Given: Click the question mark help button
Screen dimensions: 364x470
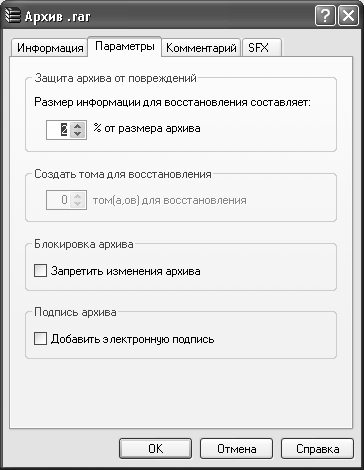Looking at the screenshot, I should point(325,16).
